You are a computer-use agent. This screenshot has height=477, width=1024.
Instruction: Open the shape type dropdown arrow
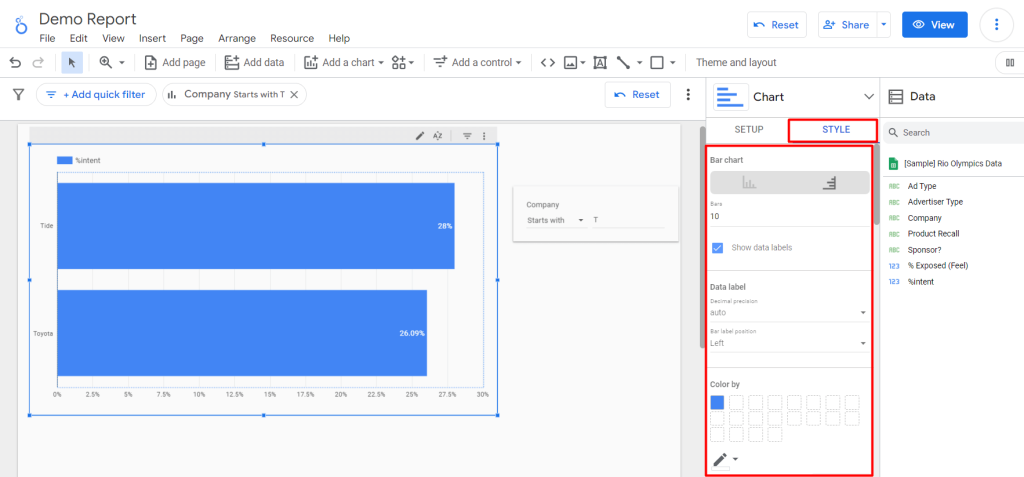point(673,63)
